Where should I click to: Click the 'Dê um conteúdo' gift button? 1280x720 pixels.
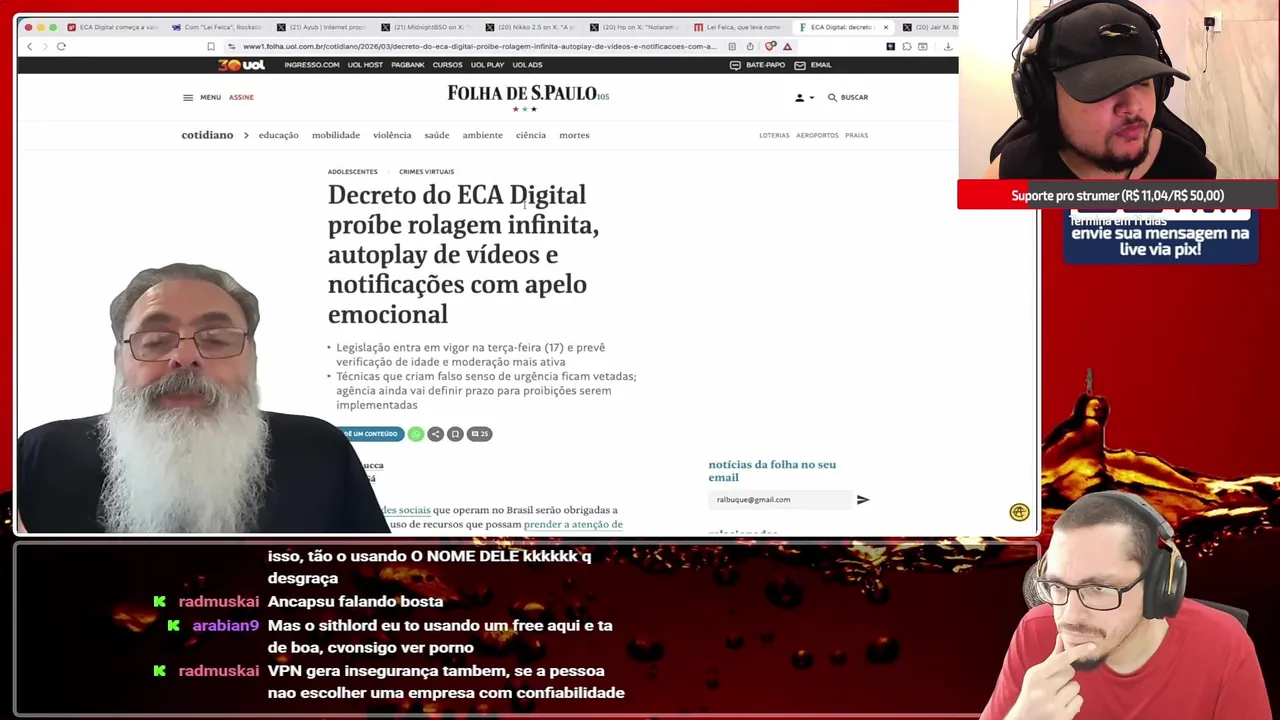pyautogui.click(x=372, y=434)
